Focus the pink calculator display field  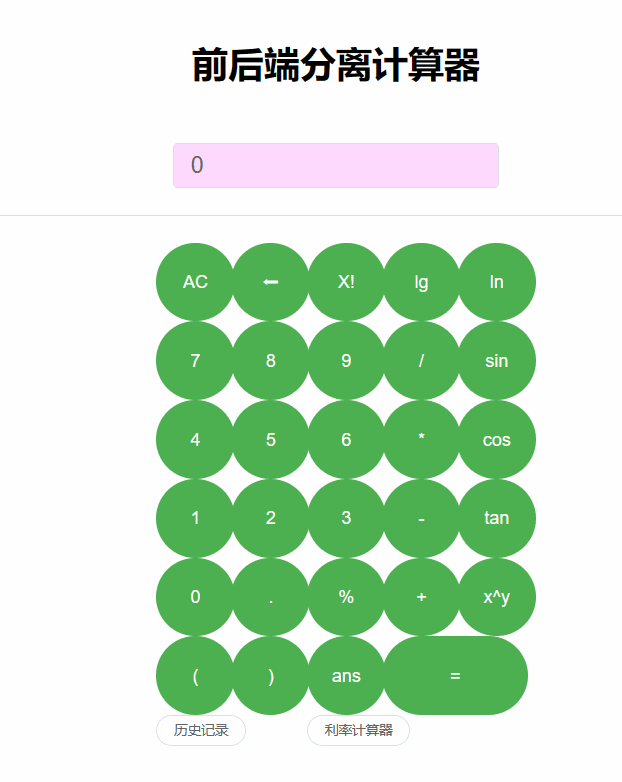tap(336, 165)
